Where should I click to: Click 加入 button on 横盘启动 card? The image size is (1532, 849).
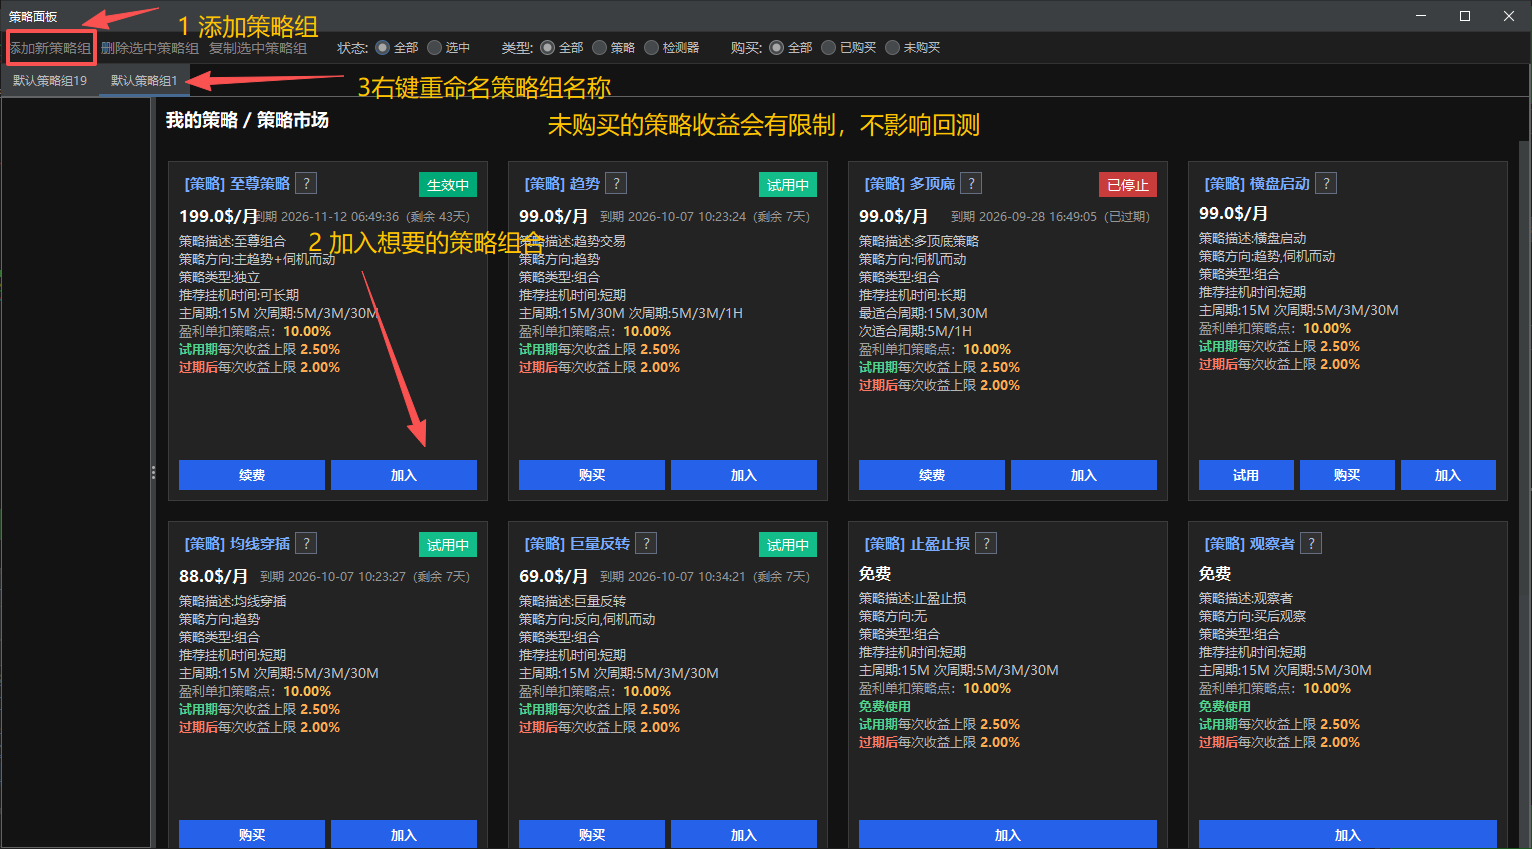1448,475
